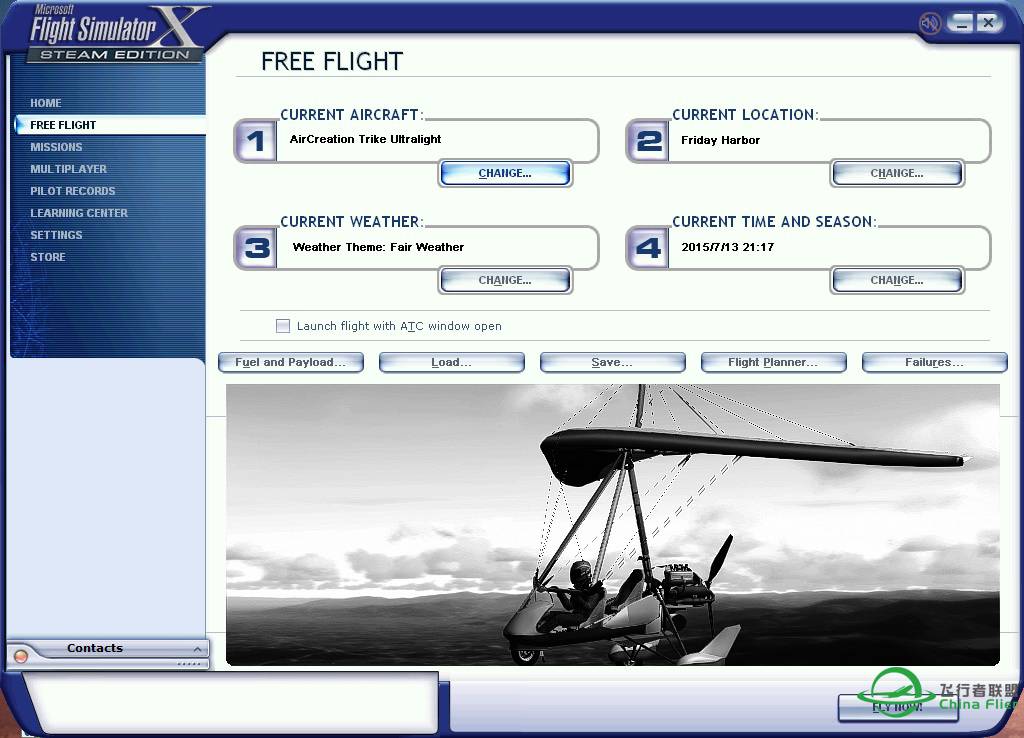1024x738 pixels.
Task: Click the ultralight aircraft preview image
Action: point(612,525)
